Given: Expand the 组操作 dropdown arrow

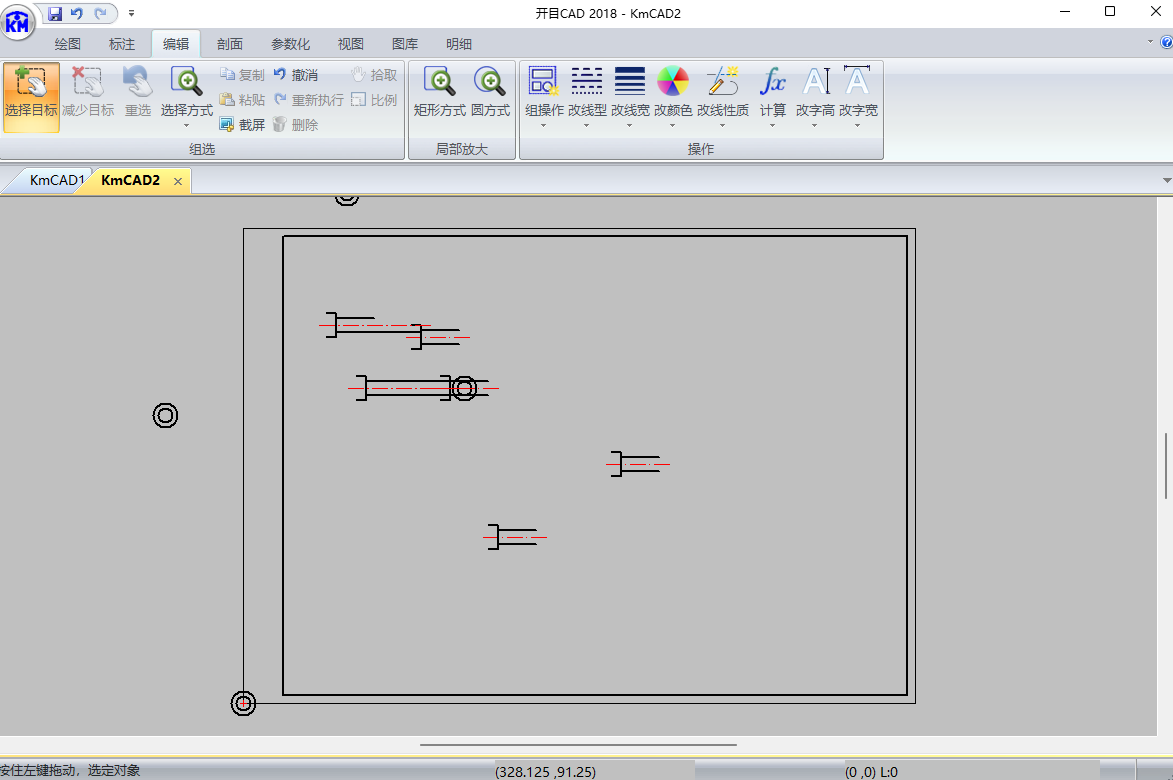Looking at the screenshot, I should point(544,126).
